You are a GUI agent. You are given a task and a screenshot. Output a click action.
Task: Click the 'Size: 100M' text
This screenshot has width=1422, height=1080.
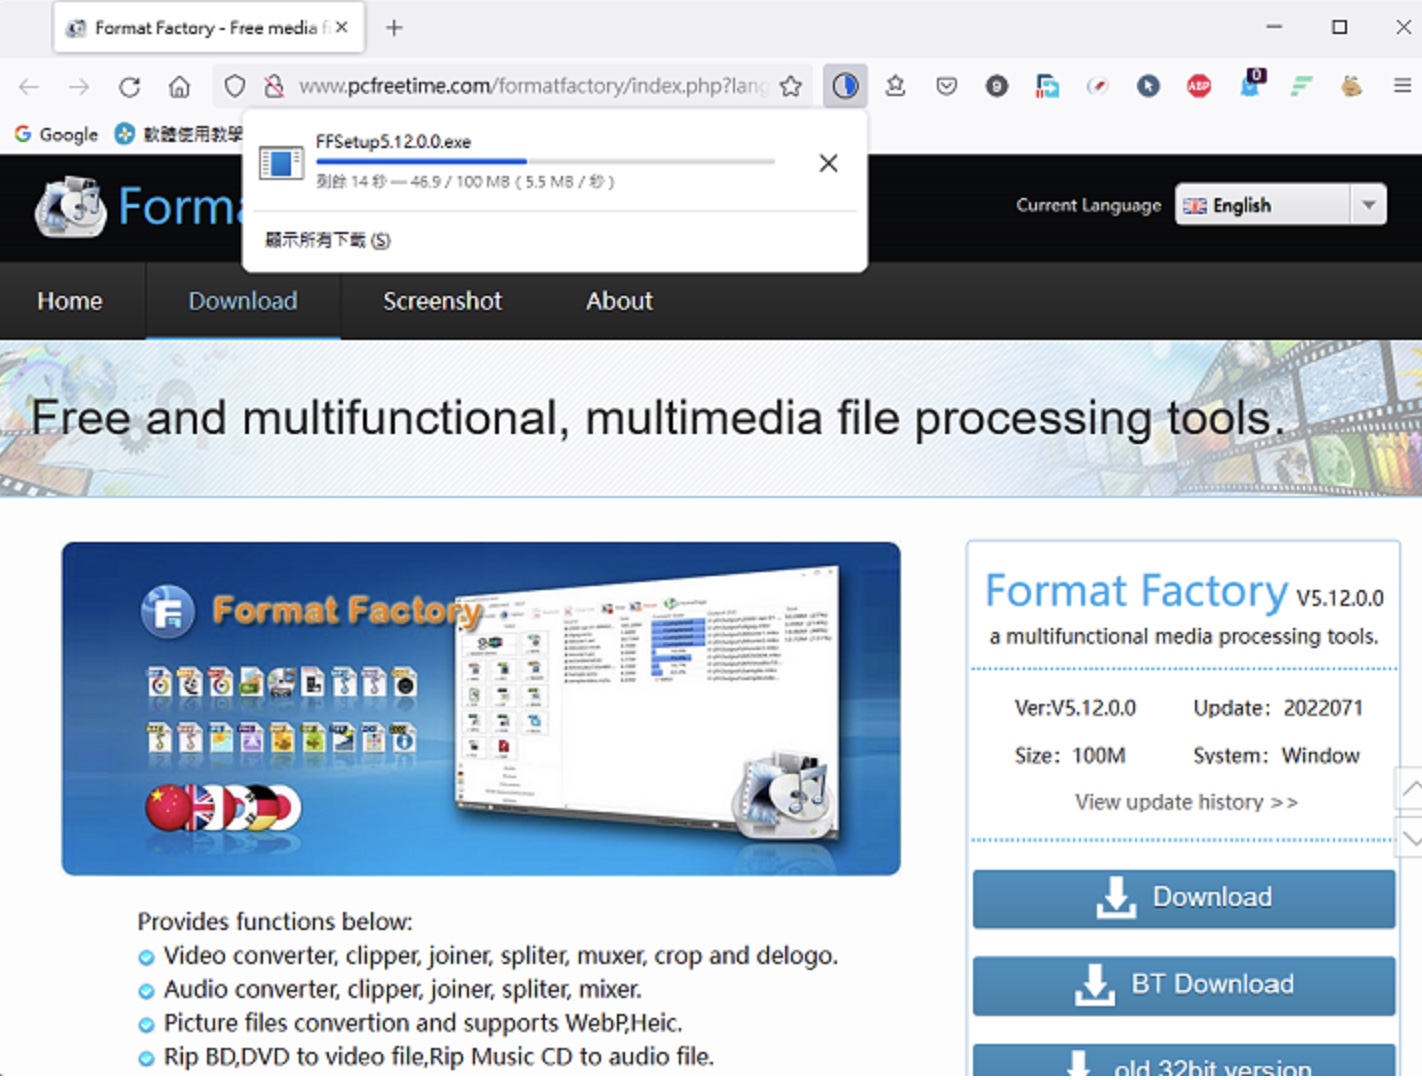pyautogui.click(x=1070, y=756)
